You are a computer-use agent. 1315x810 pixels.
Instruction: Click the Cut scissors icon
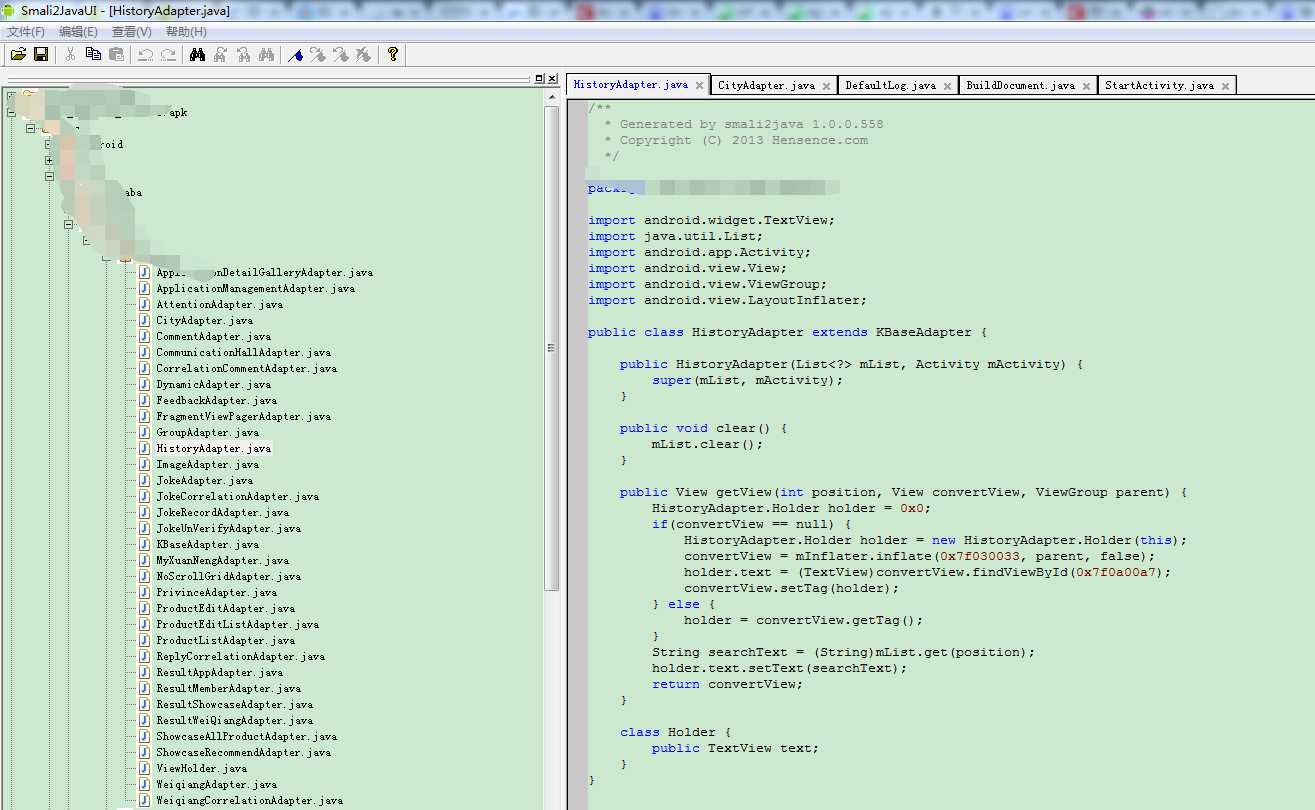[70, 54]
